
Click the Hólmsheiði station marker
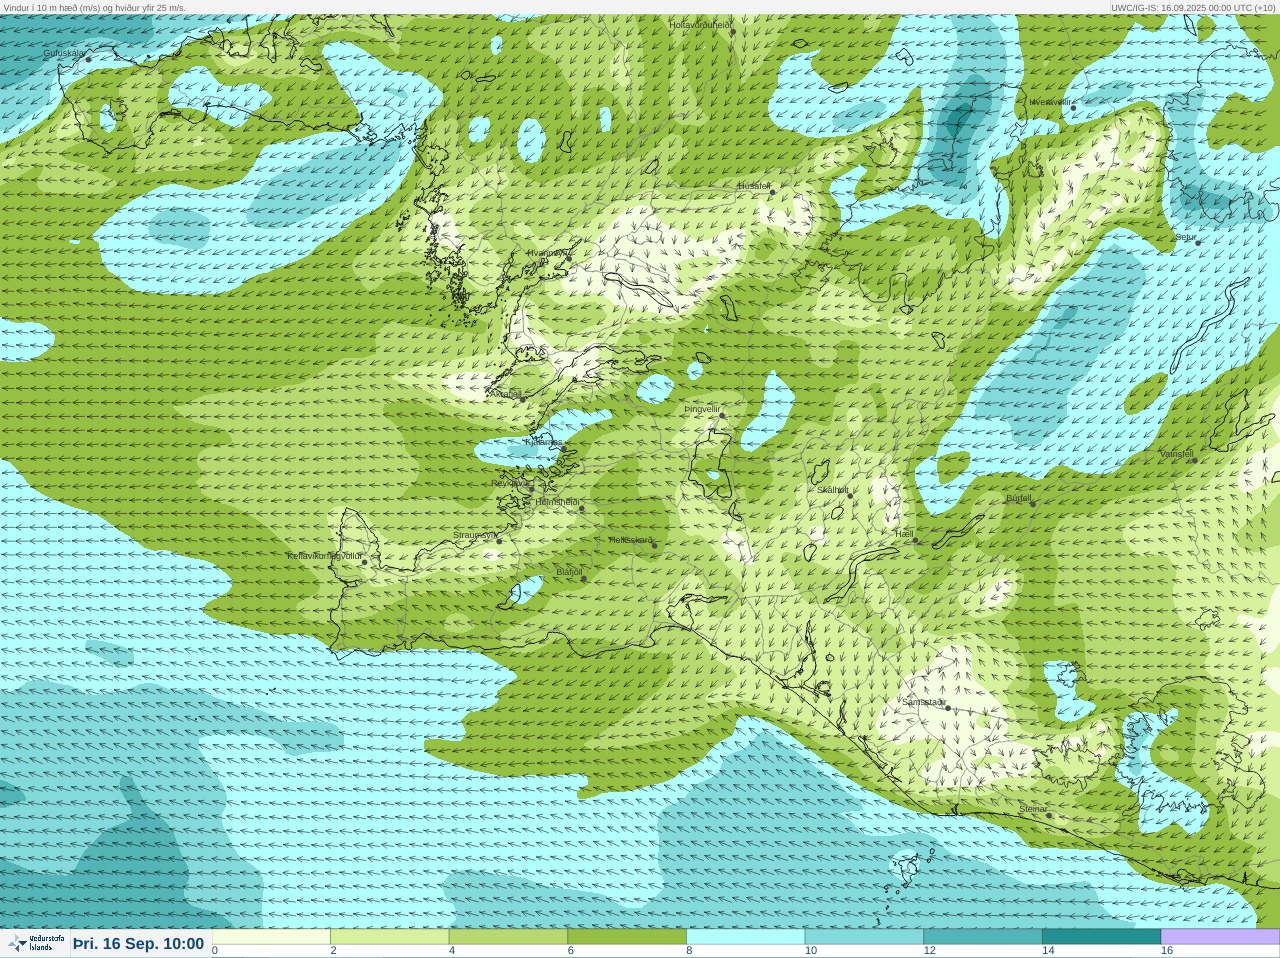(x=581, y=509)
